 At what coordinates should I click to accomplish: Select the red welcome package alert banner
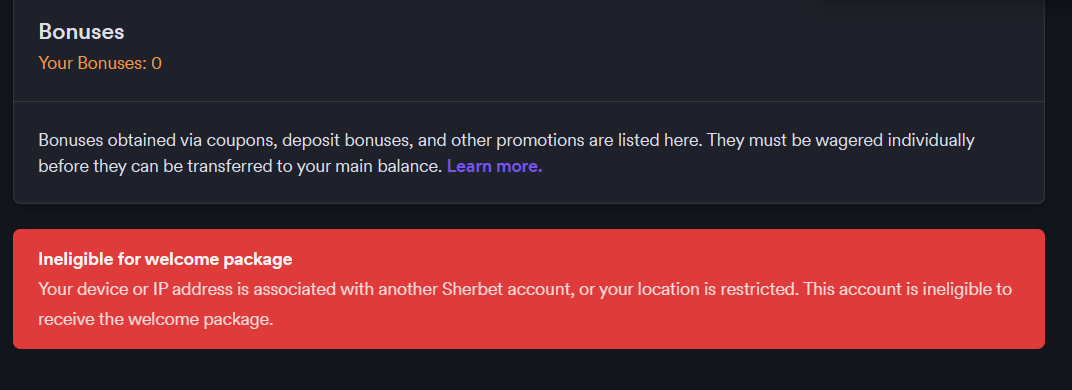coord(528,289)
